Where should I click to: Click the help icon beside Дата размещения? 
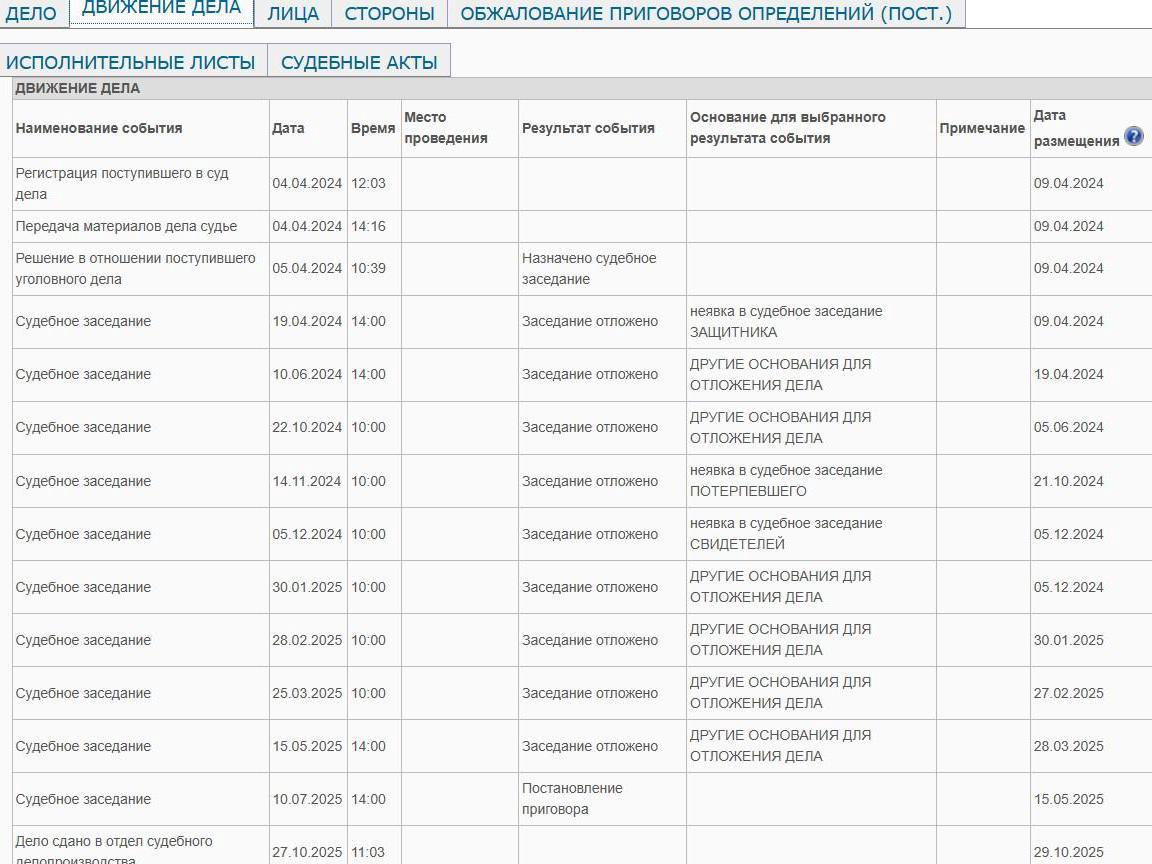tap(1133, 137)
